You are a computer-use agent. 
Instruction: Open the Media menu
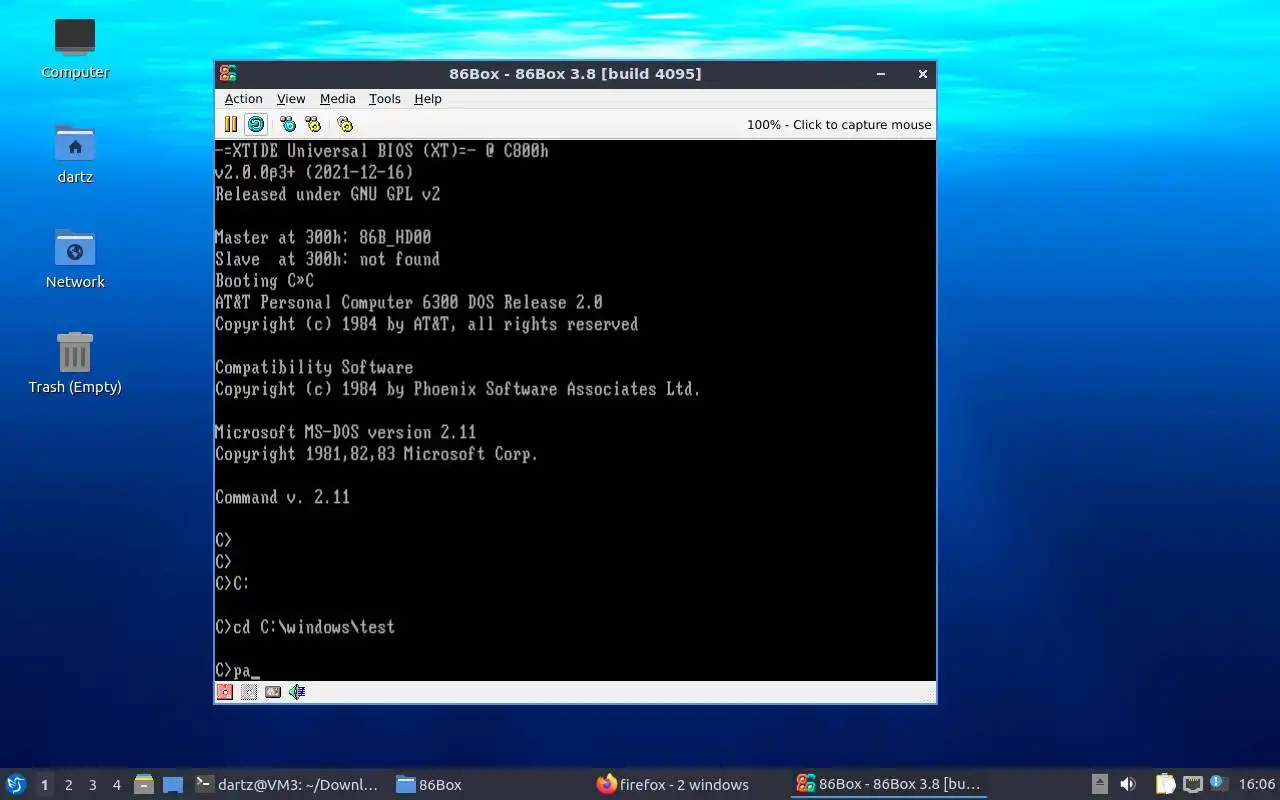337,99
